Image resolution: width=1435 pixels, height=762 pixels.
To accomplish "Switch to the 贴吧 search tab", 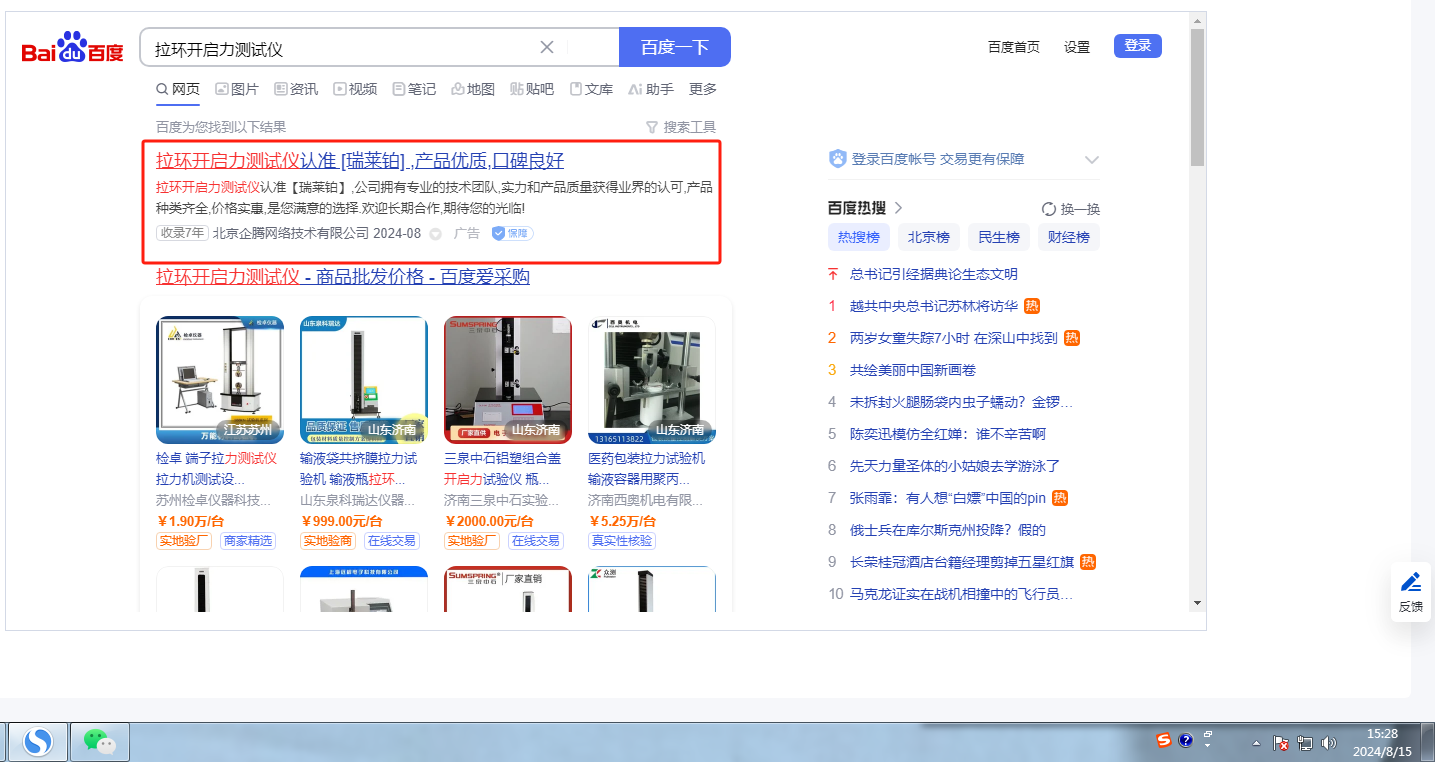I will [532, 89].
